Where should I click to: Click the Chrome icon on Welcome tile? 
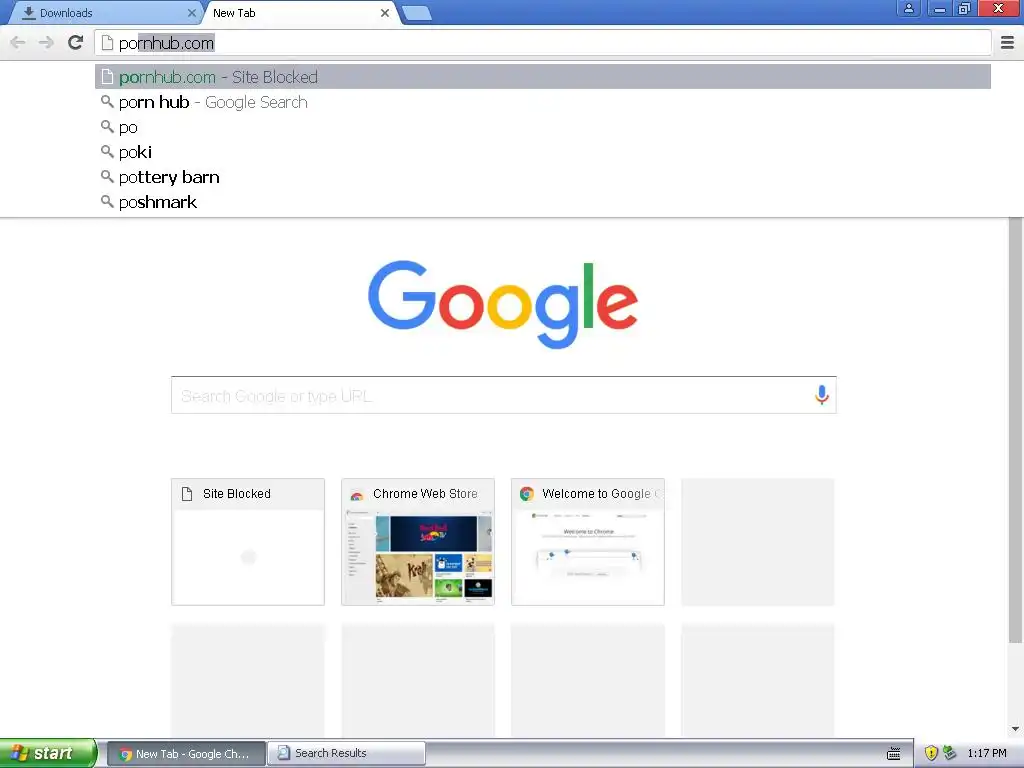[526, 494]
